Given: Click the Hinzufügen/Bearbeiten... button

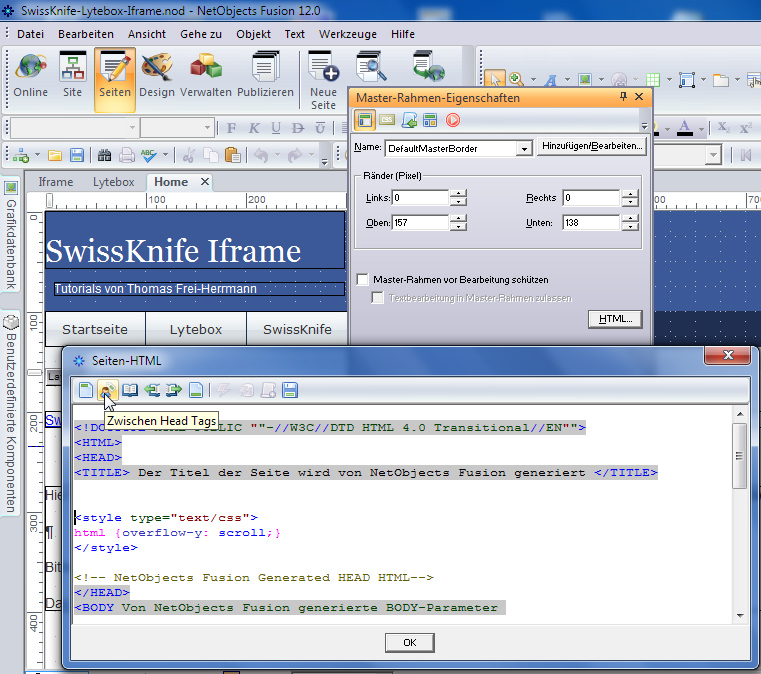Looking at the screenshot, I should tap(592, 147).
